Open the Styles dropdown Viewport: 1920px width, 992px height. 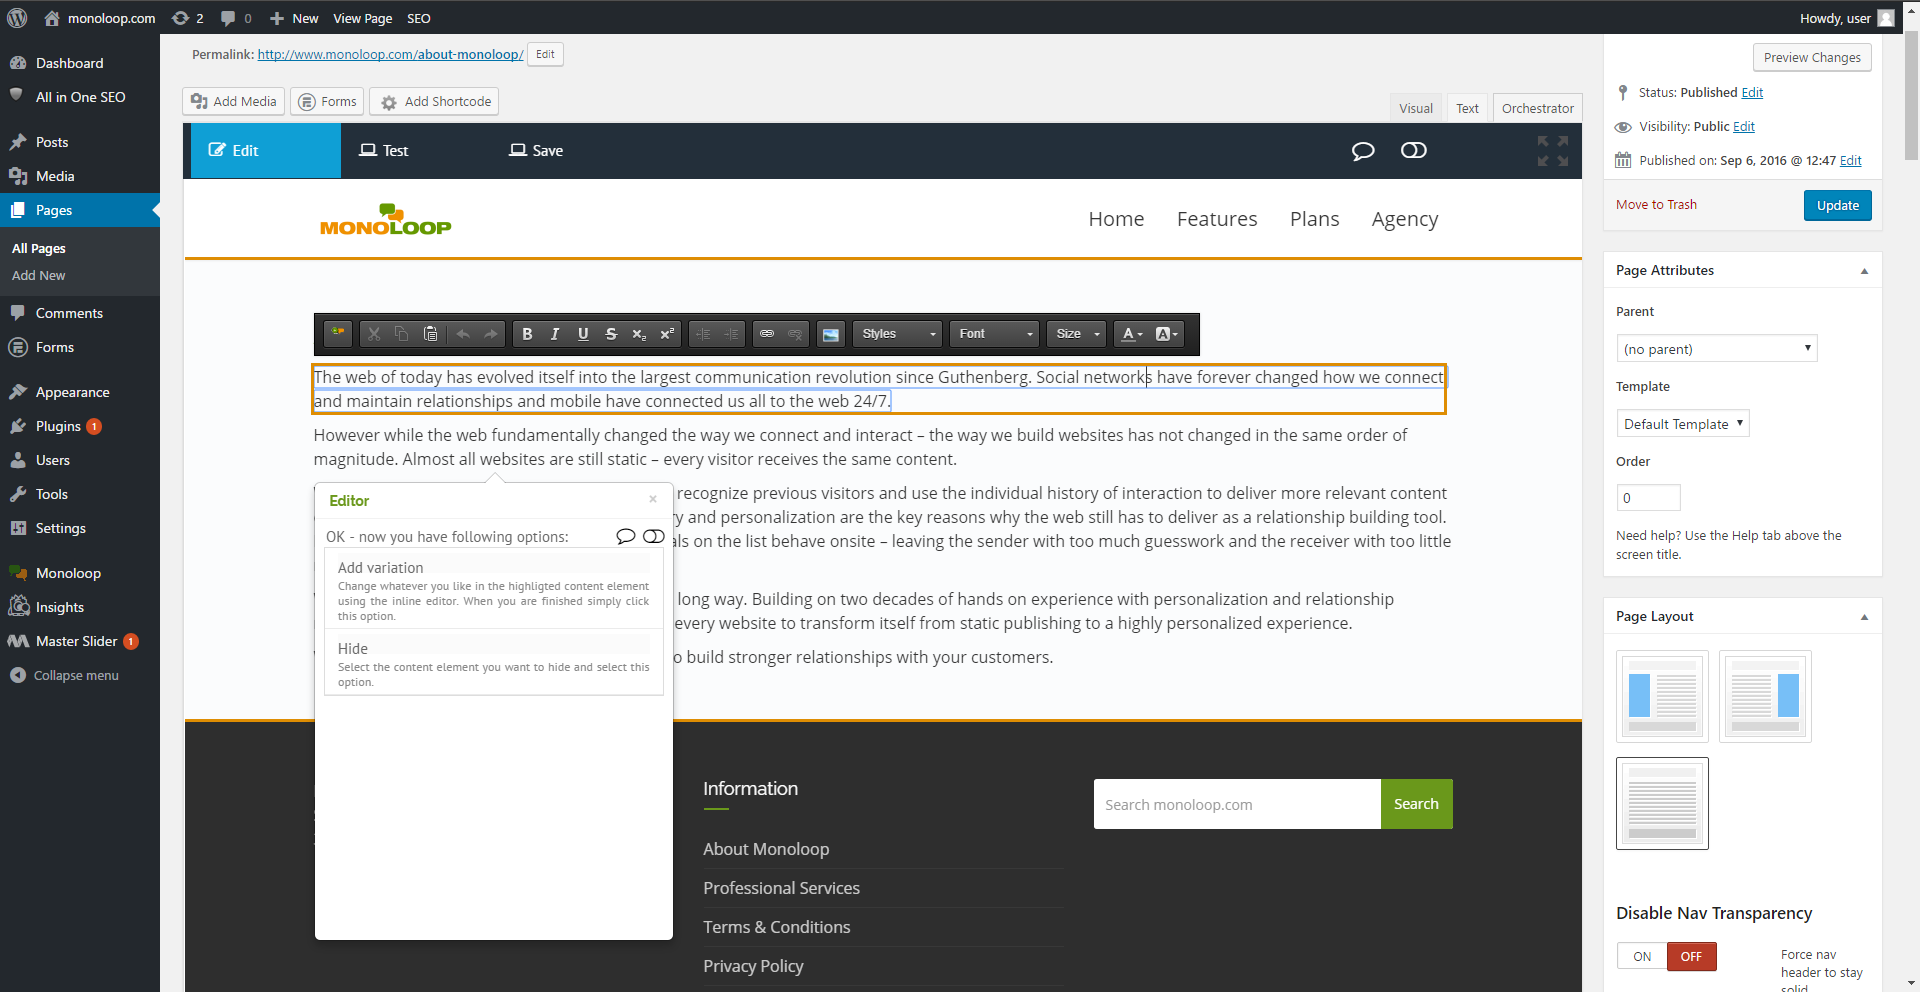897,334
